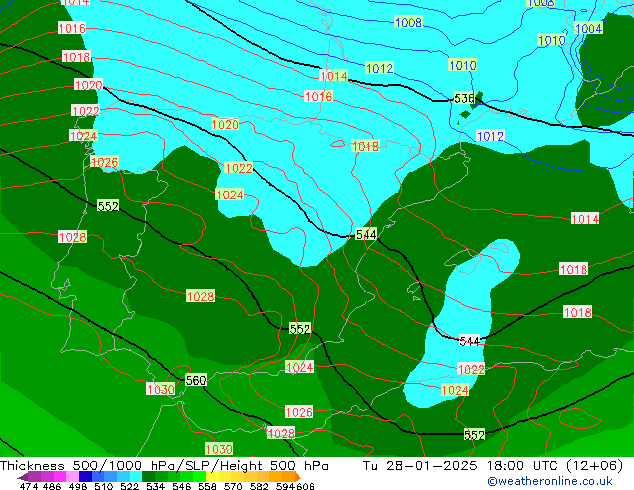Select the 546 value on the legend scale
Screen dimensions: 634x490
pos(181,486)
